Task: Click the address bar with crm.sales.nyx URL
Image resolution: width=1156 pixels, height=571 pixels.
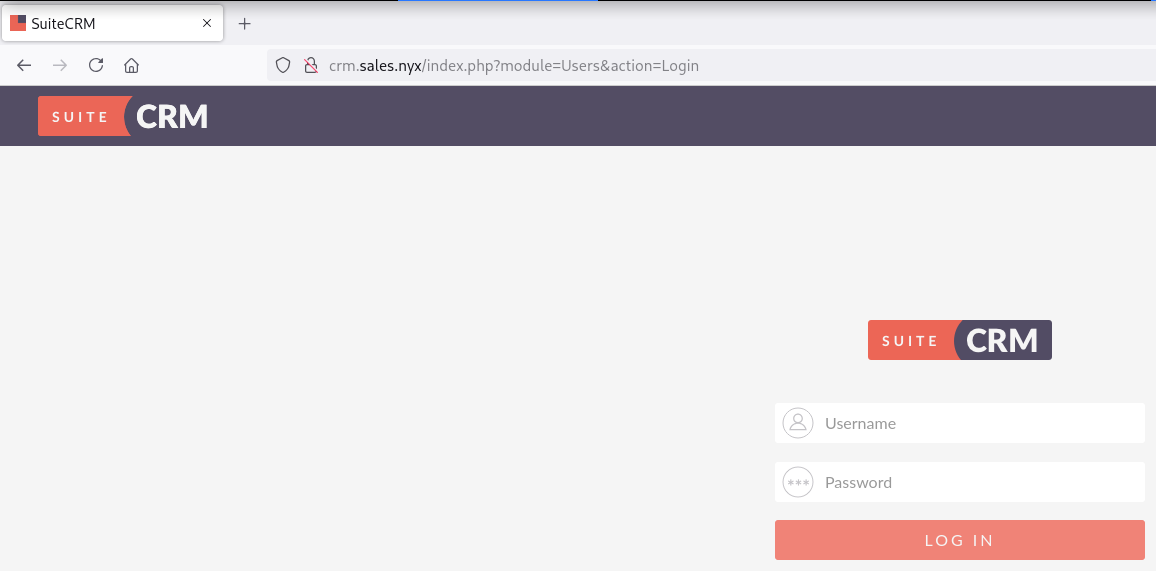Action: tap(600, 66)
